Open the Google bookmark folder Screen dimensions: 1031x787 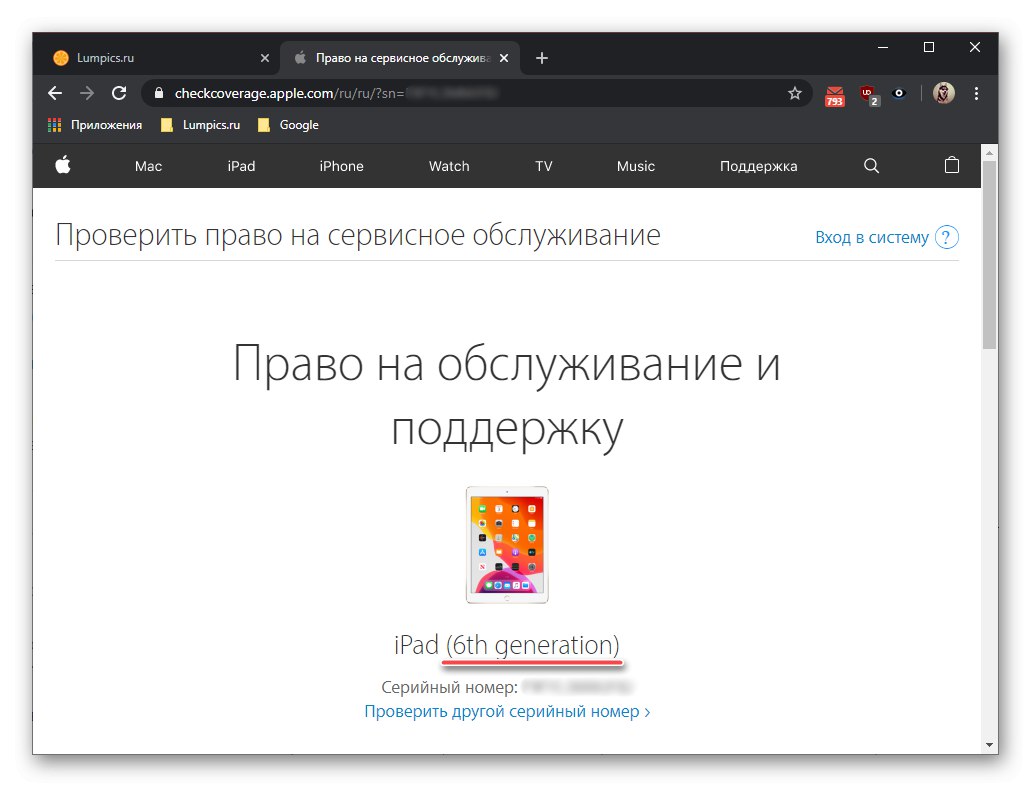(288, 125)
